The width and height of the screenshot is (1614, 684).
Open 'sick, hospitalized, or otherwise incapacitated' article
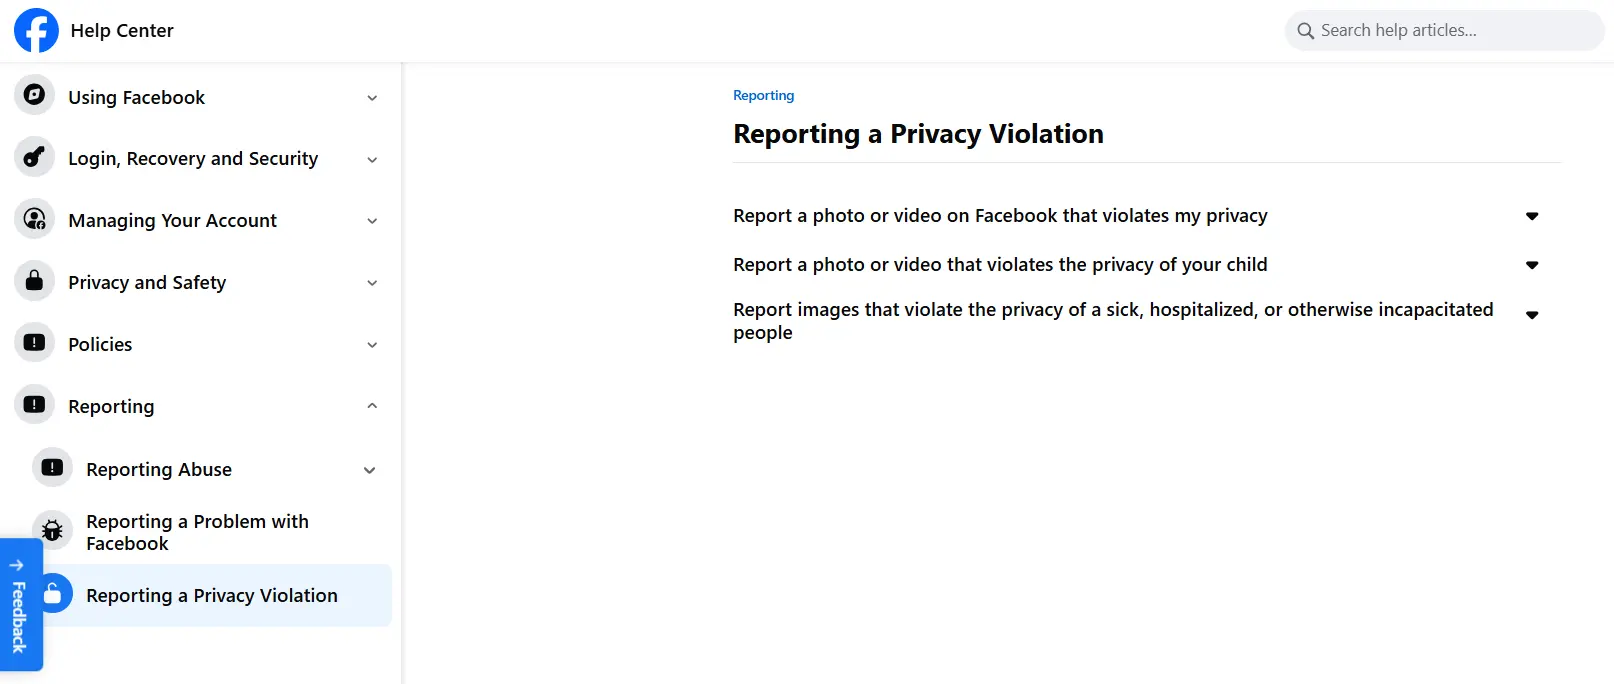1113,321
